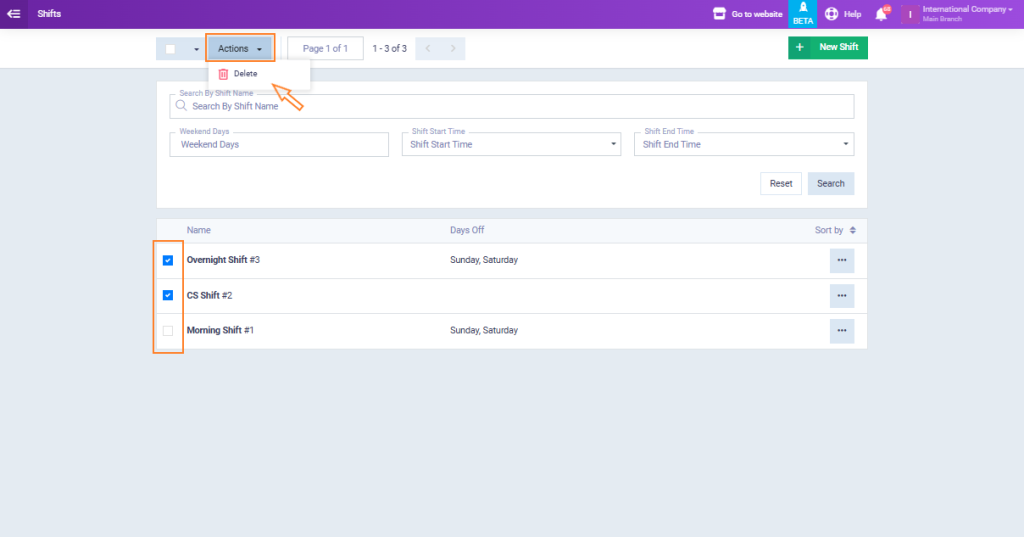Choose Delete from the Actions menu

[245, 74]
